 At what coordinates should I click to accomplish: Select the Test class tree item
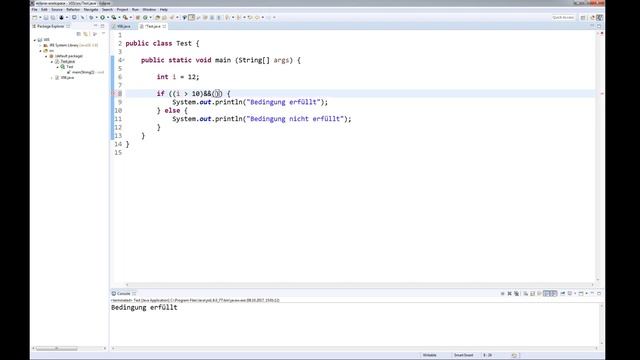coord(67,67)
